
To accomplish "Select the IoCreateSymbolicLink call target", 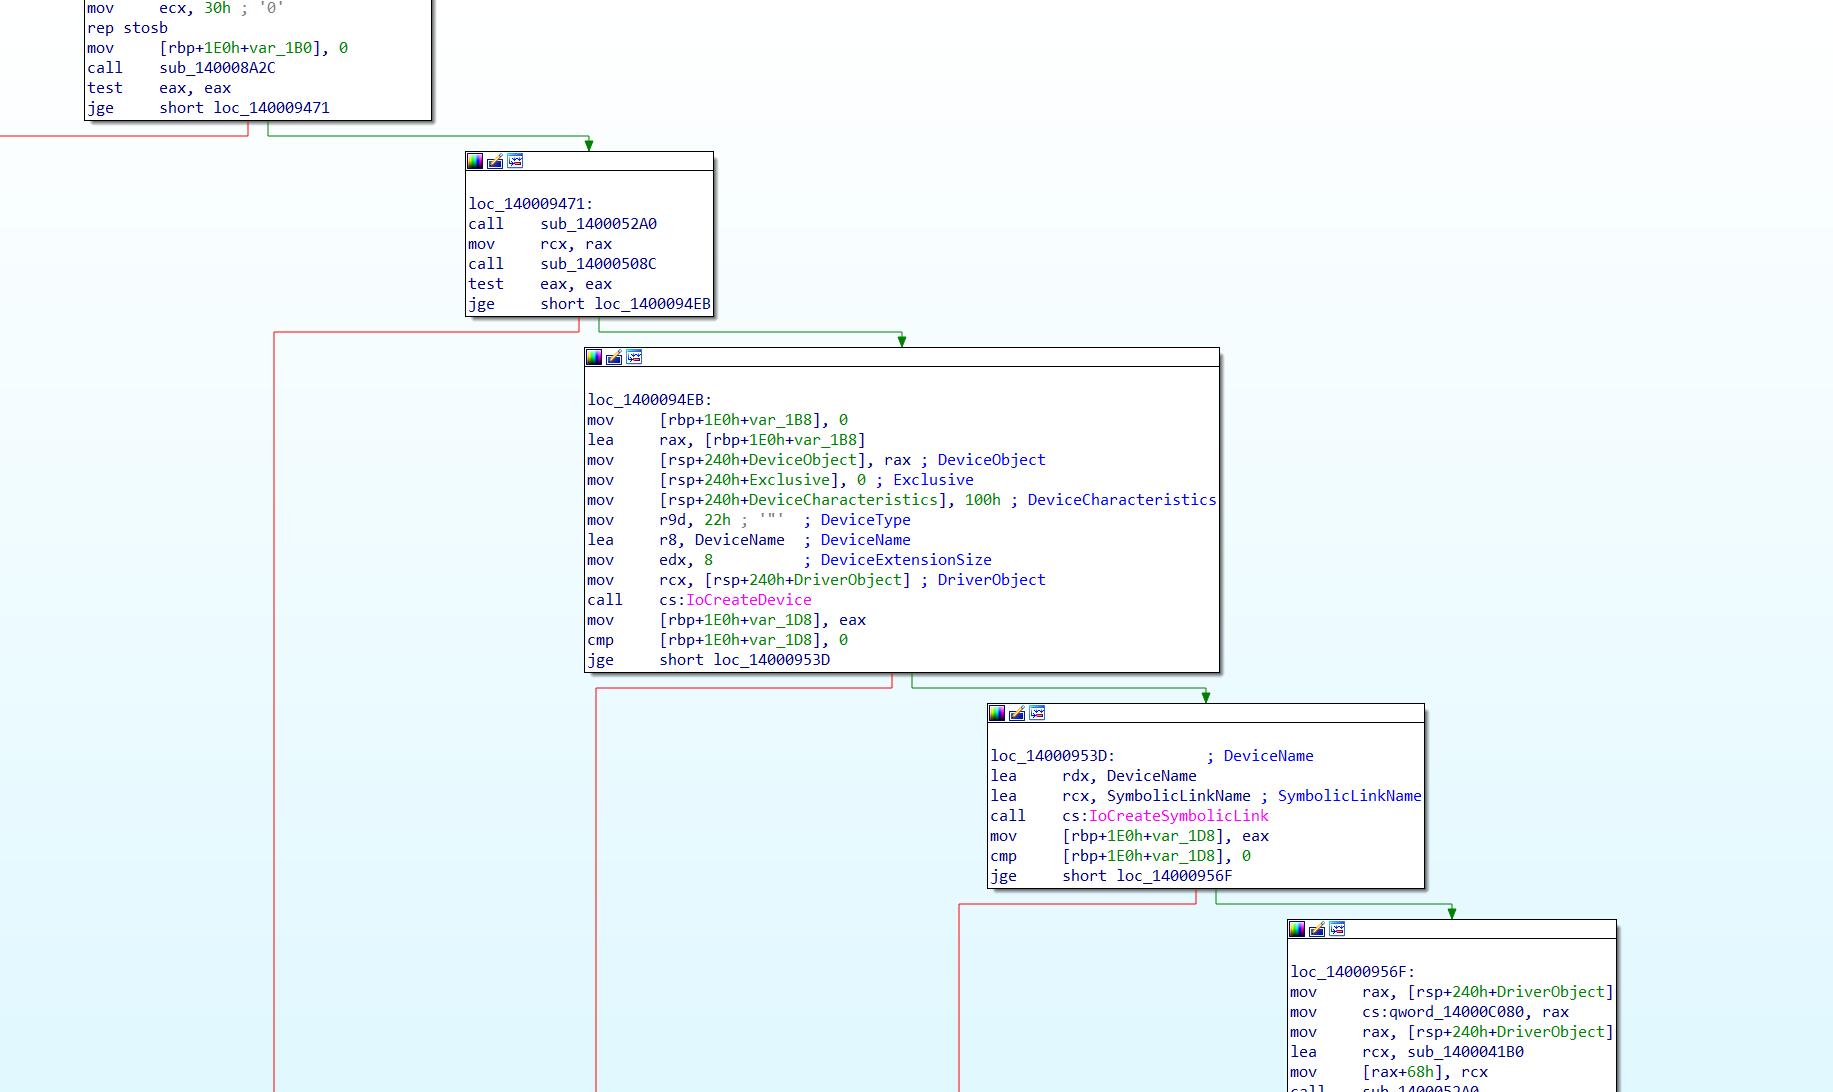I will pos(1178,816).
